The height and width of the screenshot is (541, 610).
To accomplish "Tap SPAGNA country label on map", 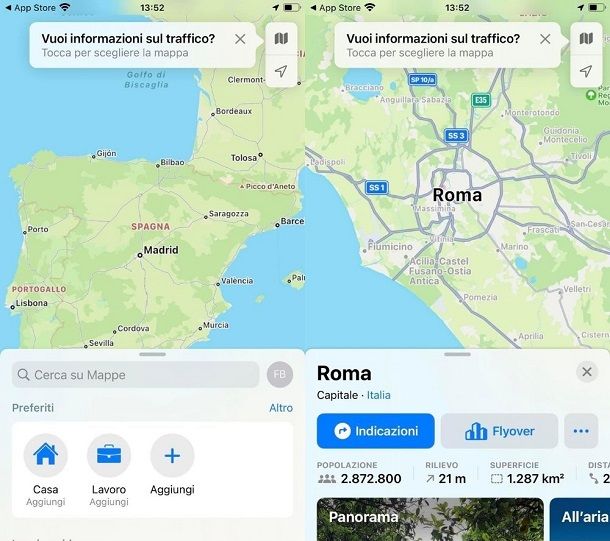I will tap(151, 227).
